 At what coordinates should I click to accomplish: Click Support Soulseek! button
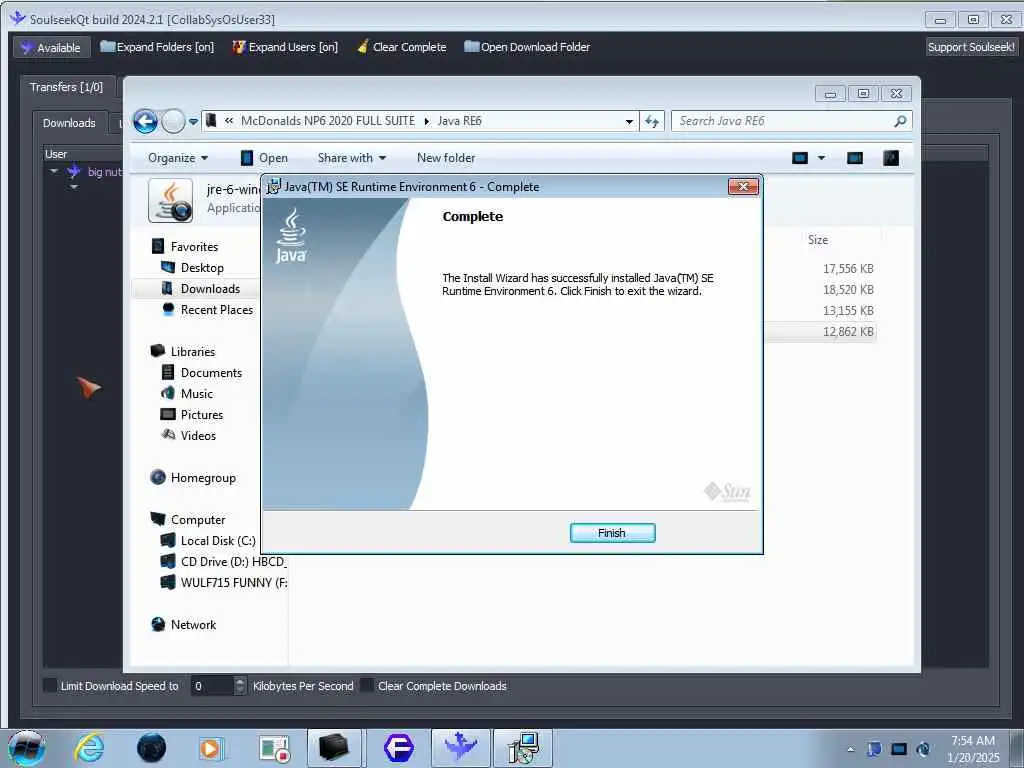(x=971, y=47)
